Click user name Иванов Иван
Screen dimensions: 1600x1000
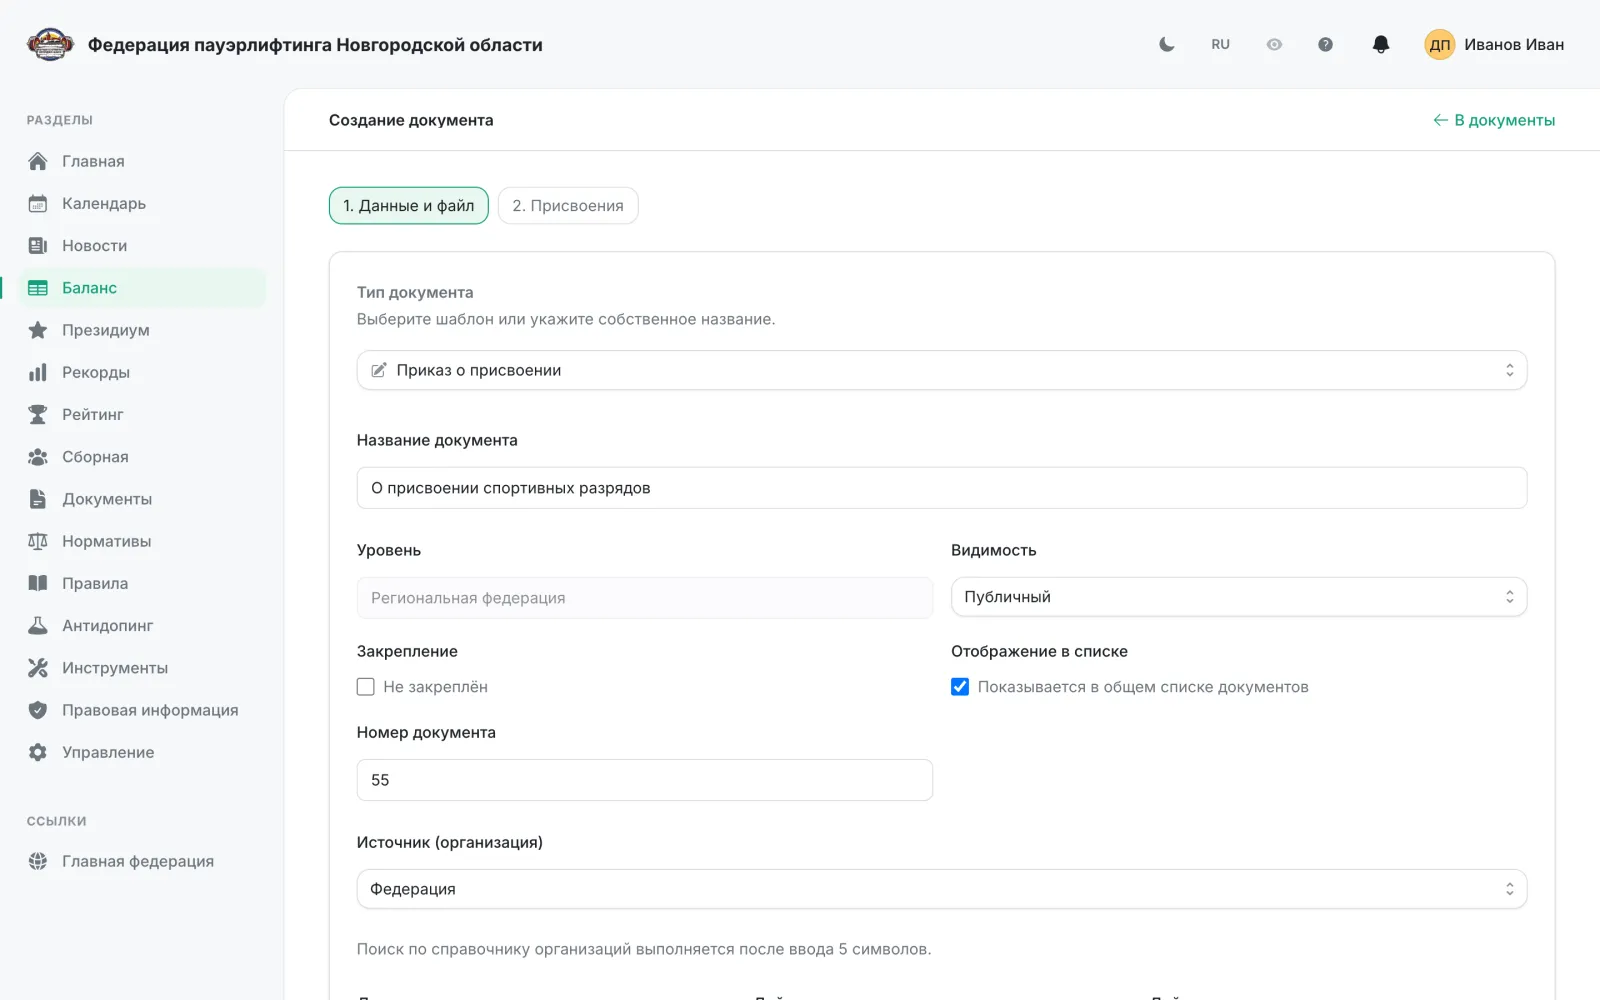click(1514, 44)
